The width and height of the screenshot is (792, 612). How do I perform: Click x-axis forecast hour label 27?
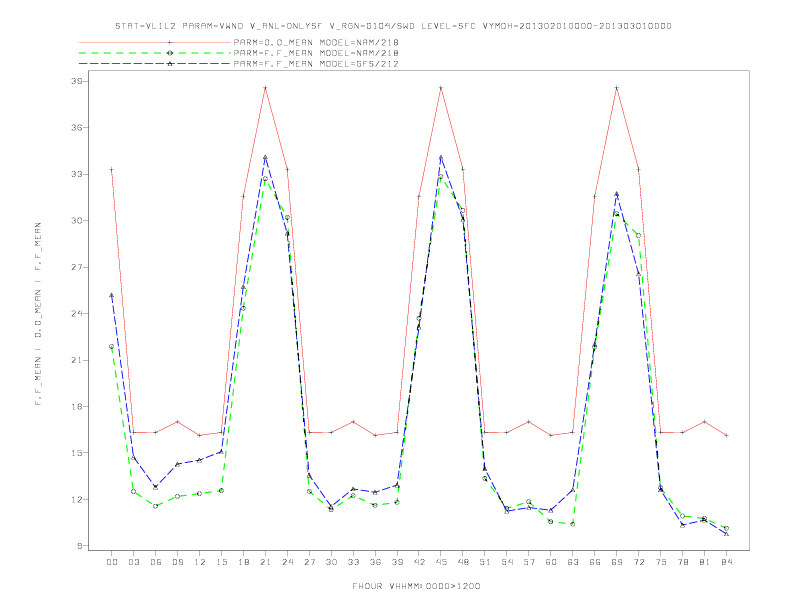click(309, 562)
